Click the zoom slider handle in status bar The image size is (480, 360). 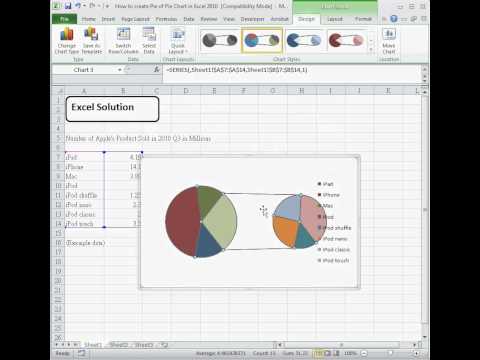tap(390, 353)
